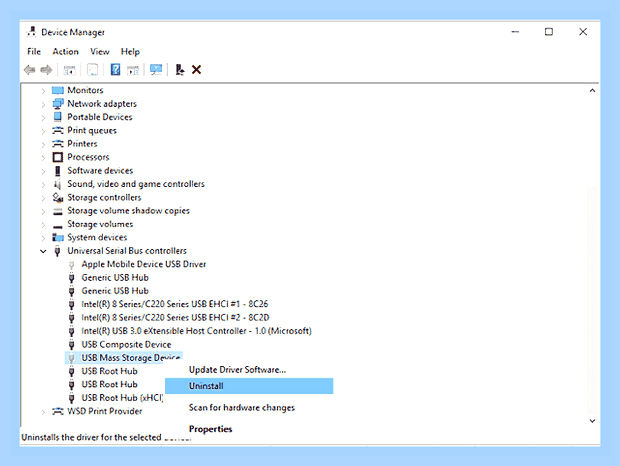This screenshot has height=466, width=620.
Task: Click the Storage volumes category icon
Action: 58,226
